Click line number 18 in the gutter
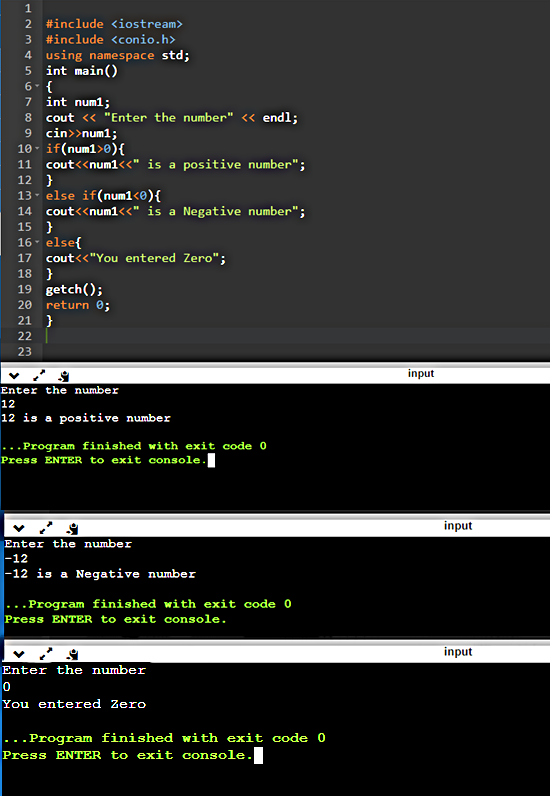This screenshot has width=550, height=796. pos(24,274)
